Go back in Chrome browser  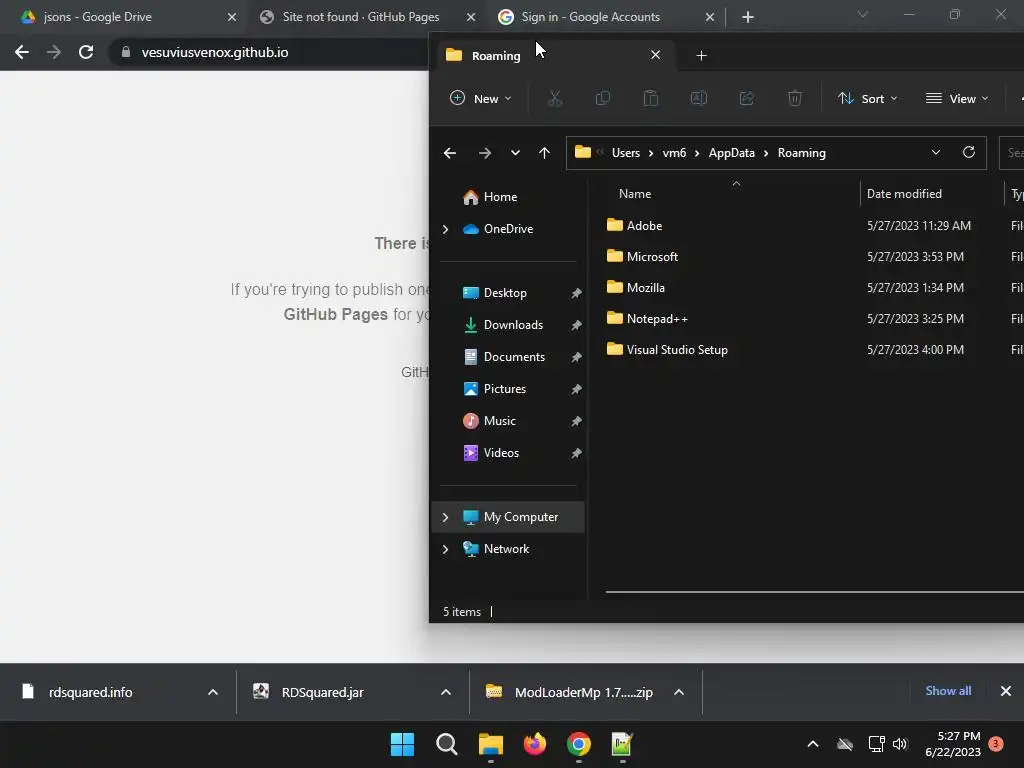(x=22, y=52)
